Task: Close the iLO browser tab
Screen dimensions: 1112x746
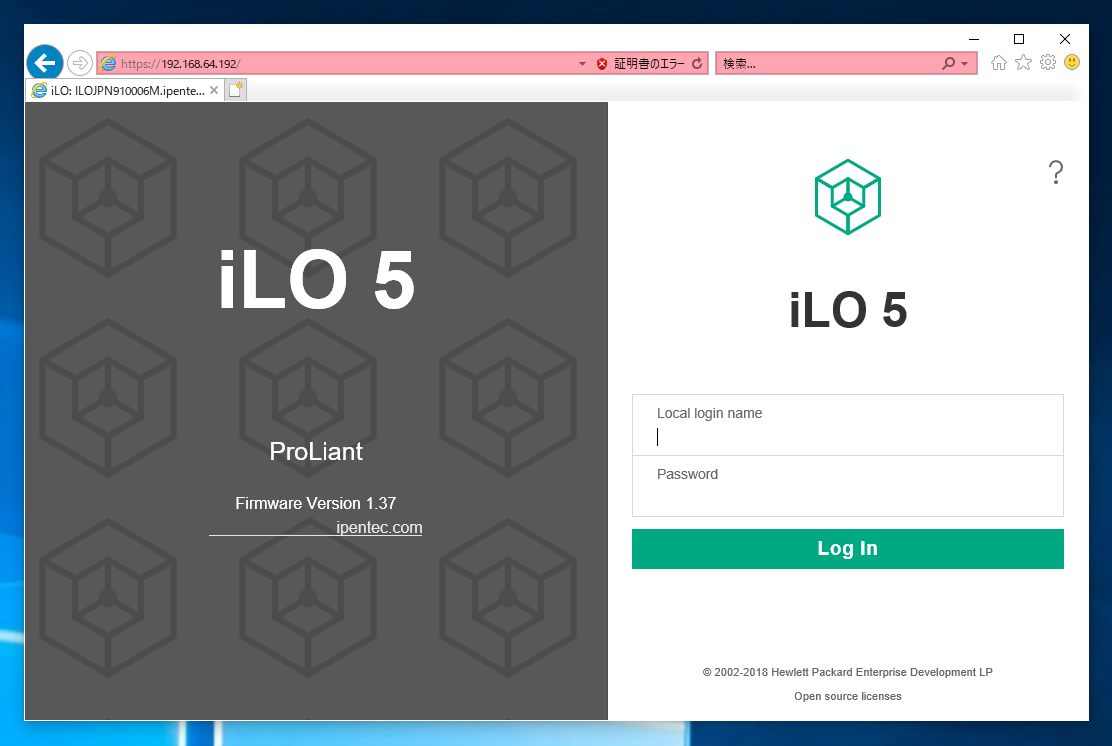Action: point(214,90)
